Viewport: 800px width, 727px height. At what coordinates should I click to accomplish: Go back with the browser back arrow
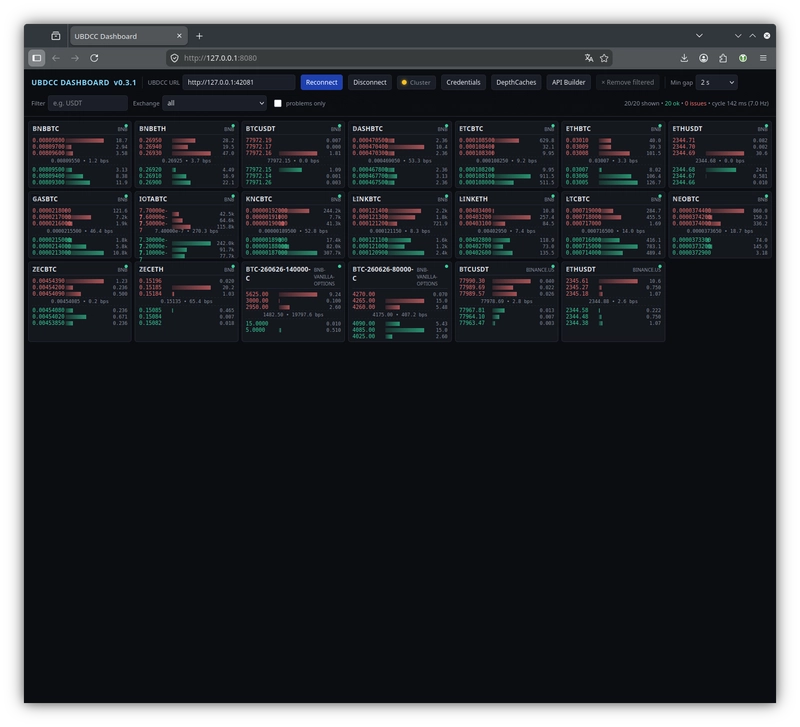(56, 58)
